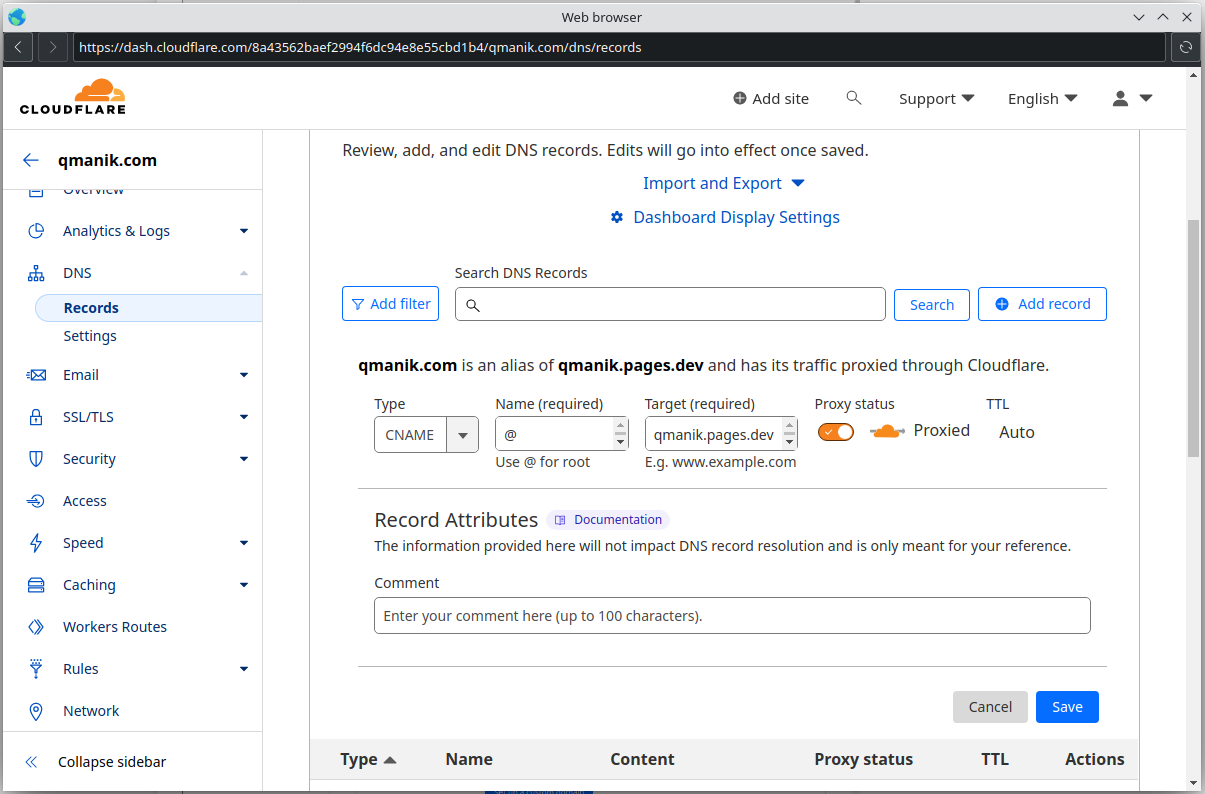Click the Comment input field
1205x794 pixels.
coord(731,616)
